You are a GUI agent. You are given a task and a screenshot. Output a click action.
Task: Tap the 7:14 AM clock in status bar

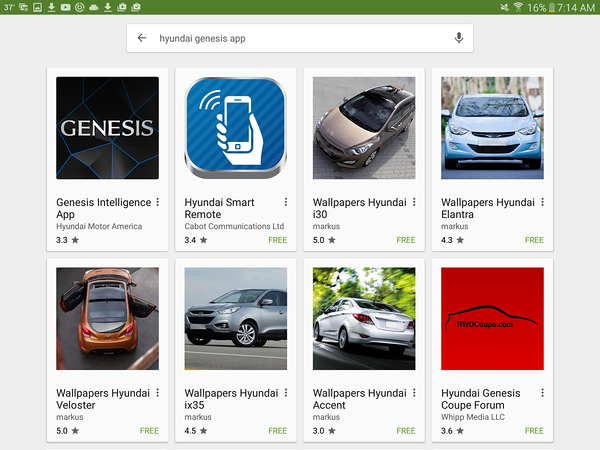coord(576,7)
